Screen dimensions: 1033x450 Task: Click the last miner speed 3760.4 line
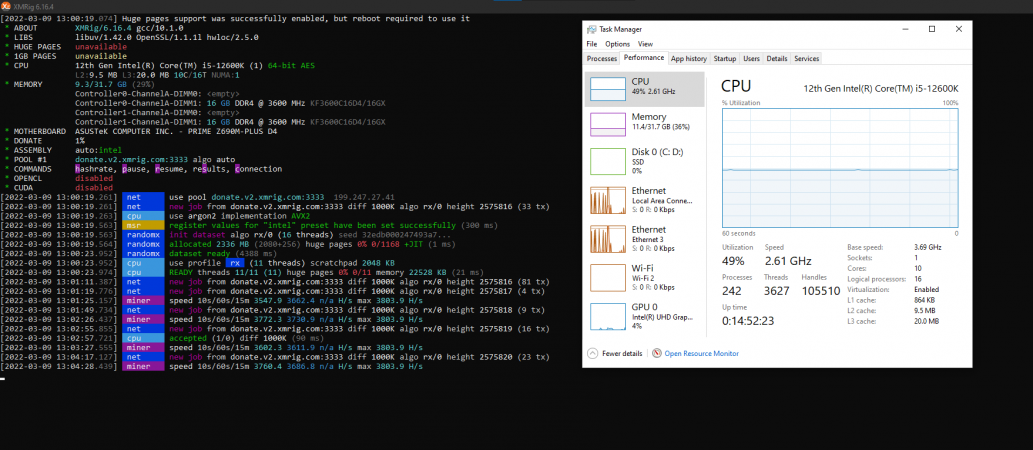(211, 366)
